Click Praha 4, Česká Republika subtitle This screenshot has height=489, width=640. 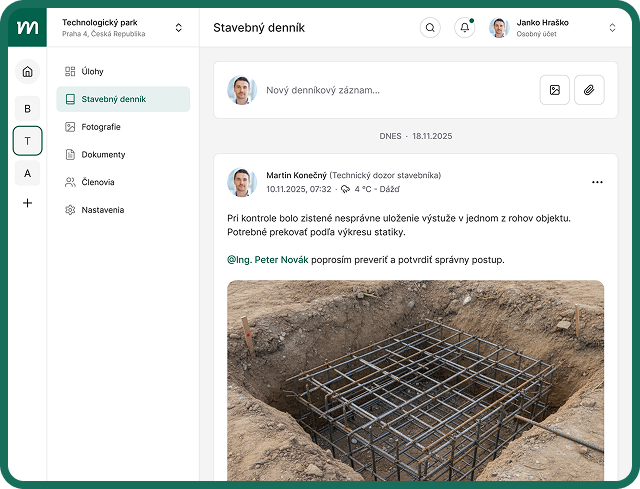[x=104, y=34]
